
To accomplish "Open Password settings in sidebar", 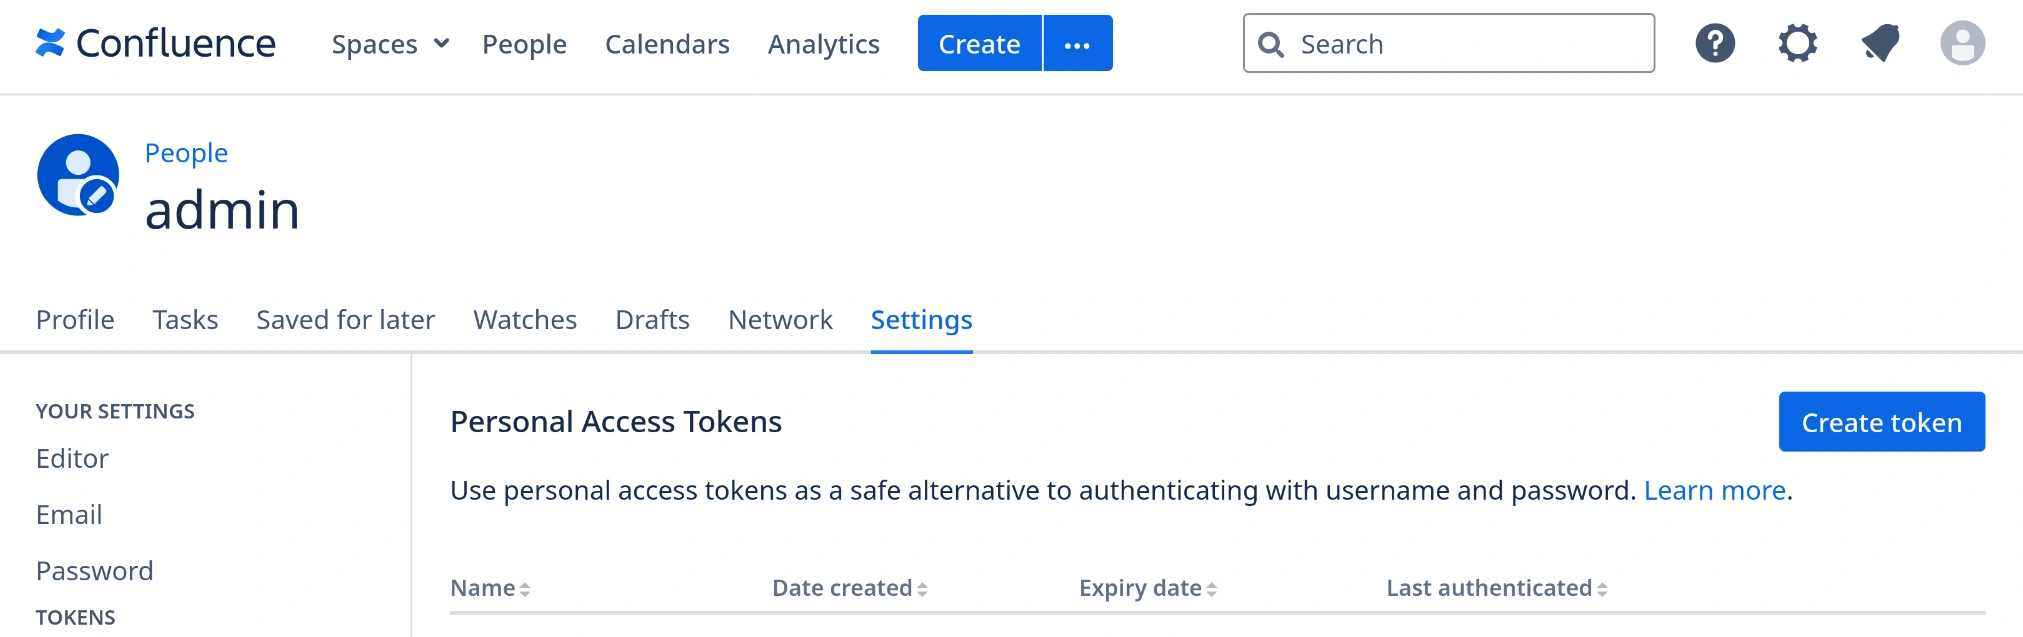I will [x=95, y=571].
